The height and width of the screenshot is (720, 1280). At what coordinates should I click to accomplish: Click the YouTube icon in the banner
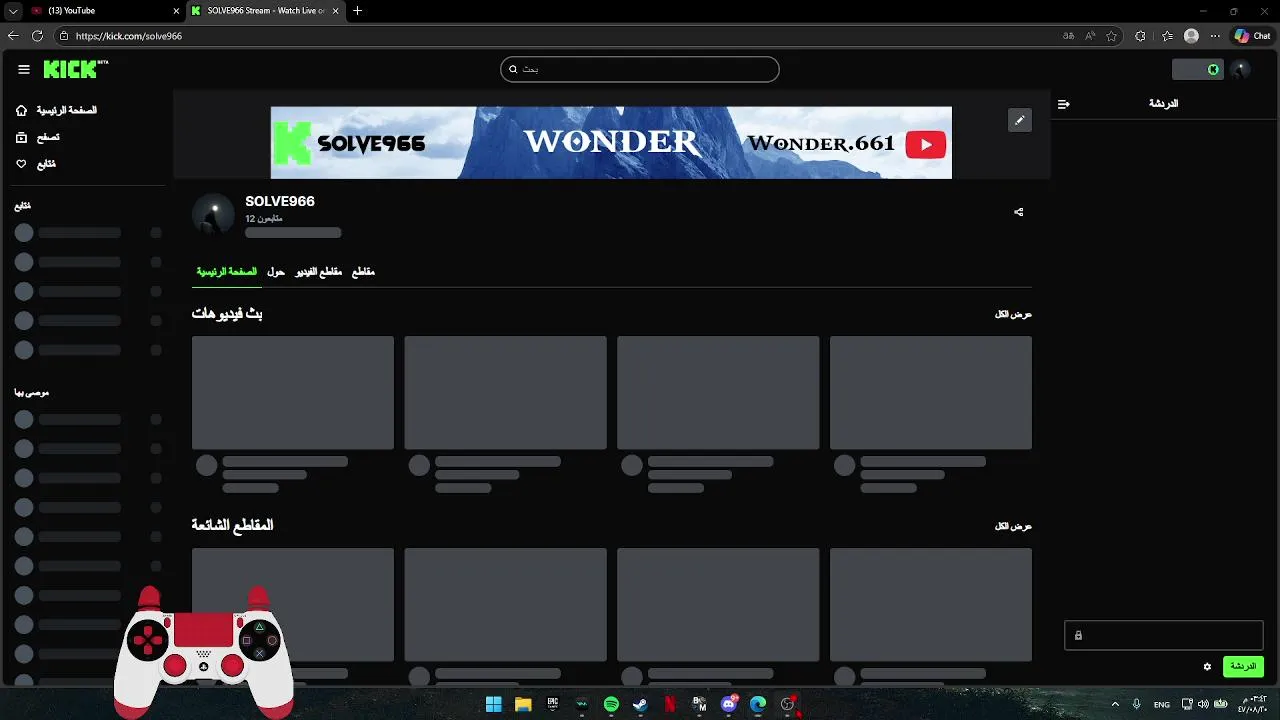[x=926, y=145]
